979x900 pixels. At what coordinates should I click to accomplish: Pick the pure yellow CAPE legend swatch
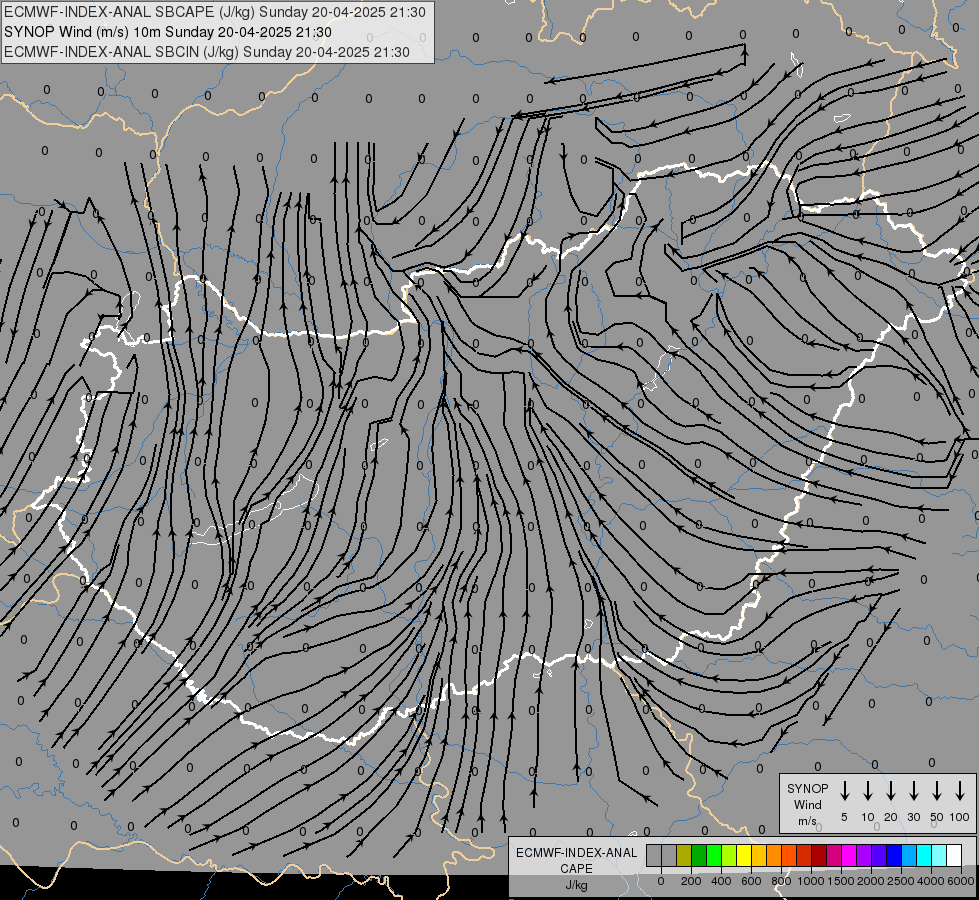pos(744,855)
